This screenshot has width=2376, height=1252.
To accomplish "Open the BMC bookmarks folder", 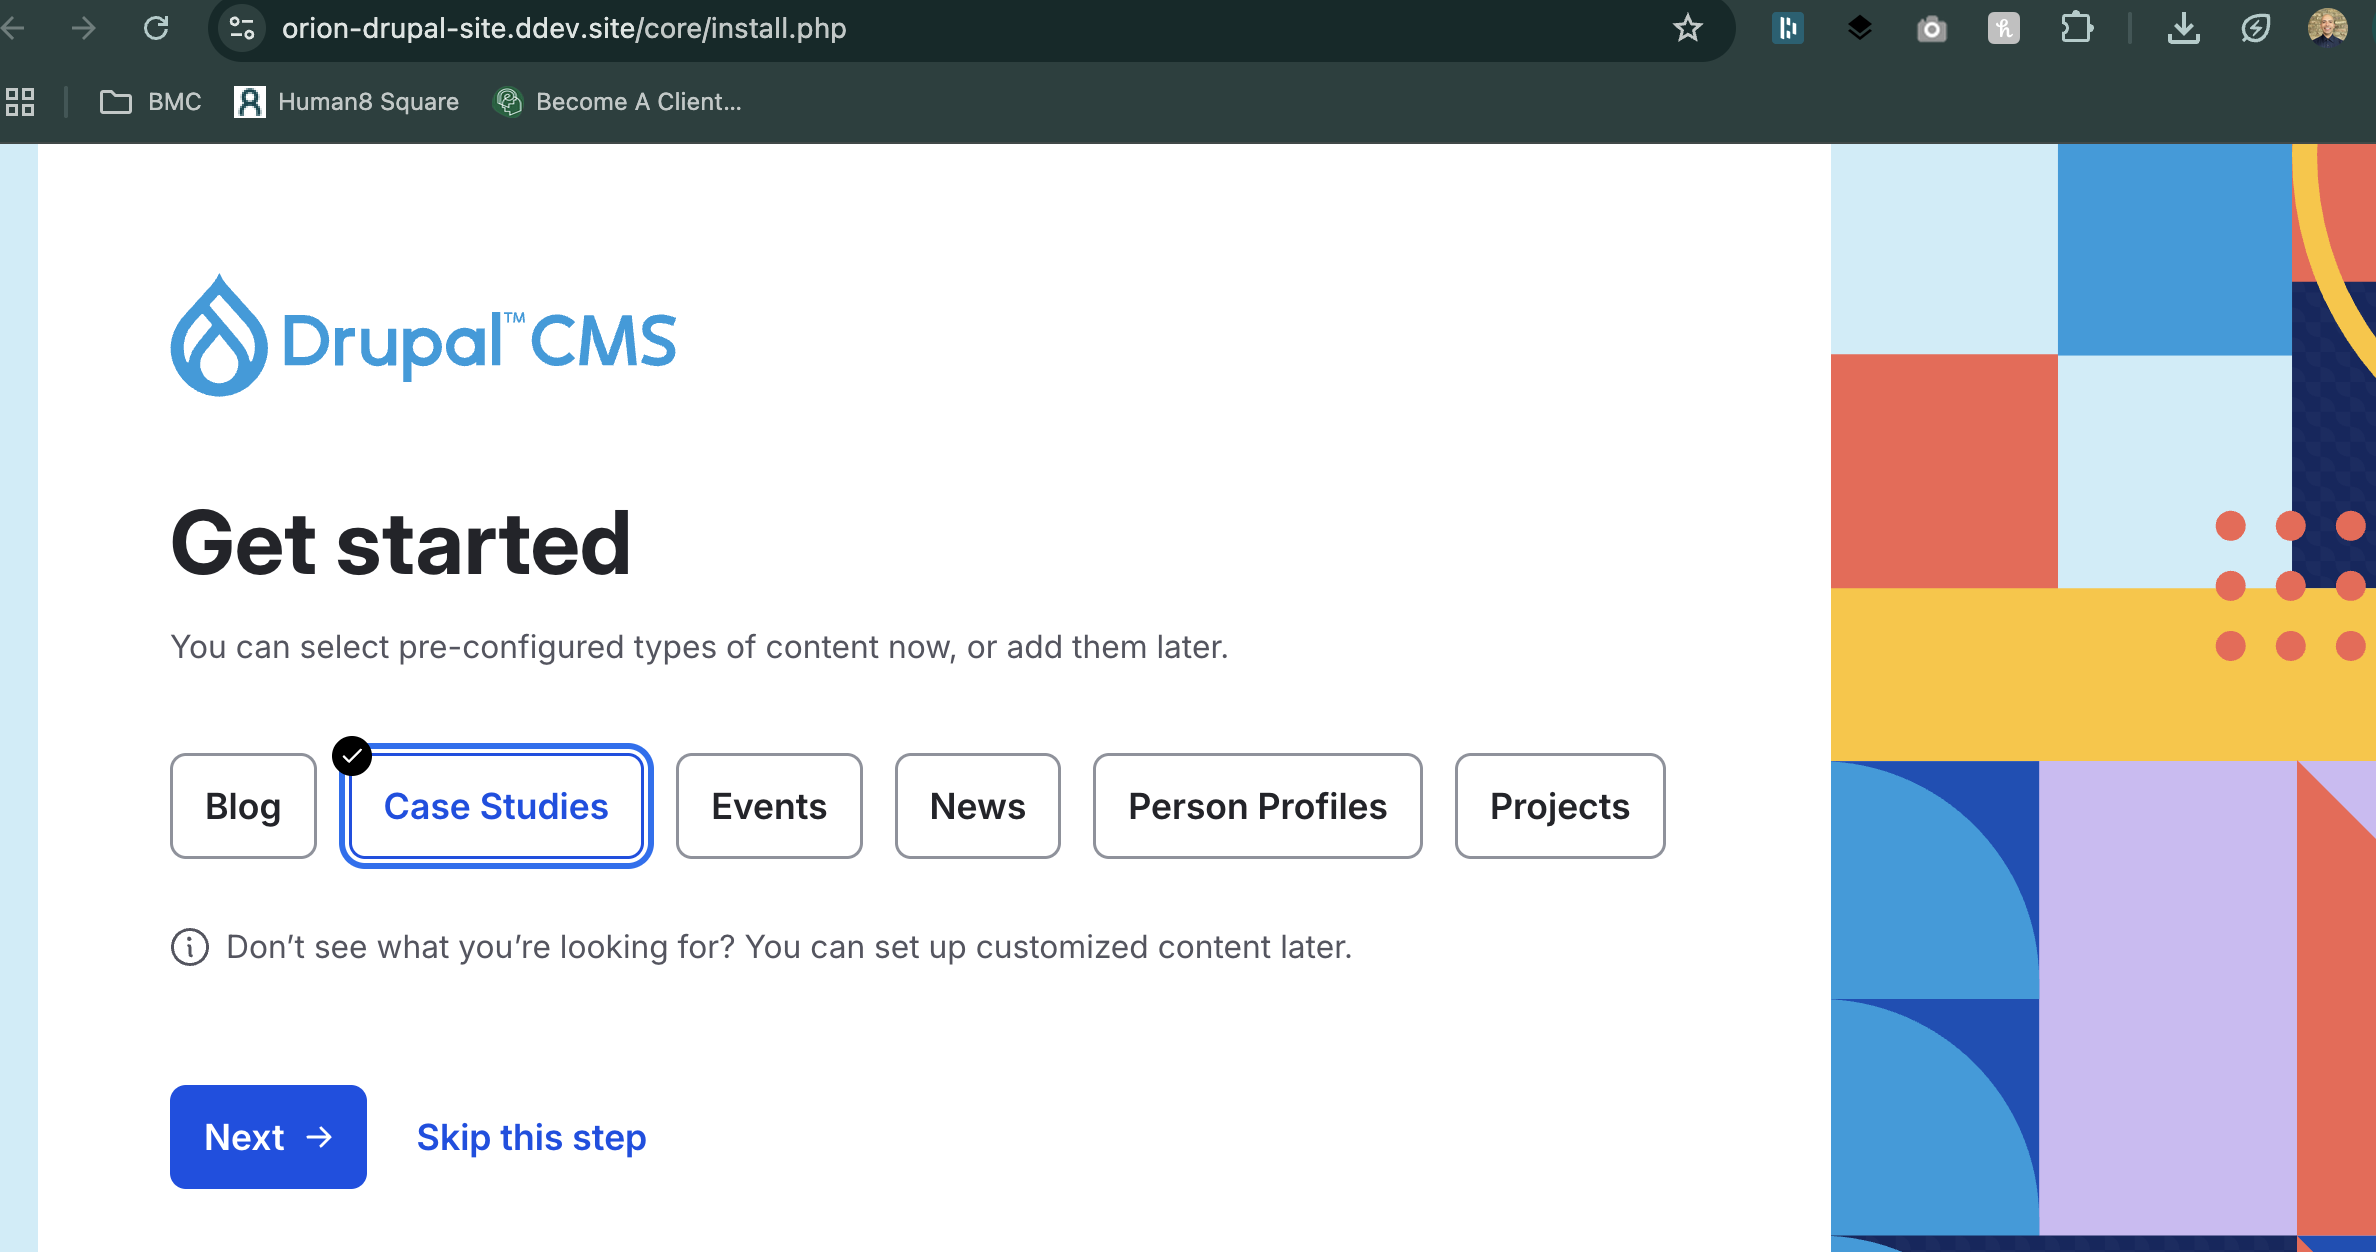I will 151,102.
